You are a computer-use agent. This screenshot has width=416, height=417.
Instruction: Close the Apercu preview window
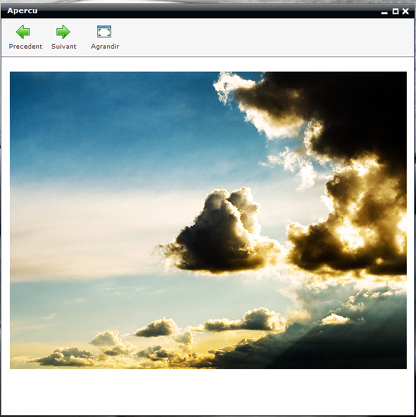coord(406,11)
